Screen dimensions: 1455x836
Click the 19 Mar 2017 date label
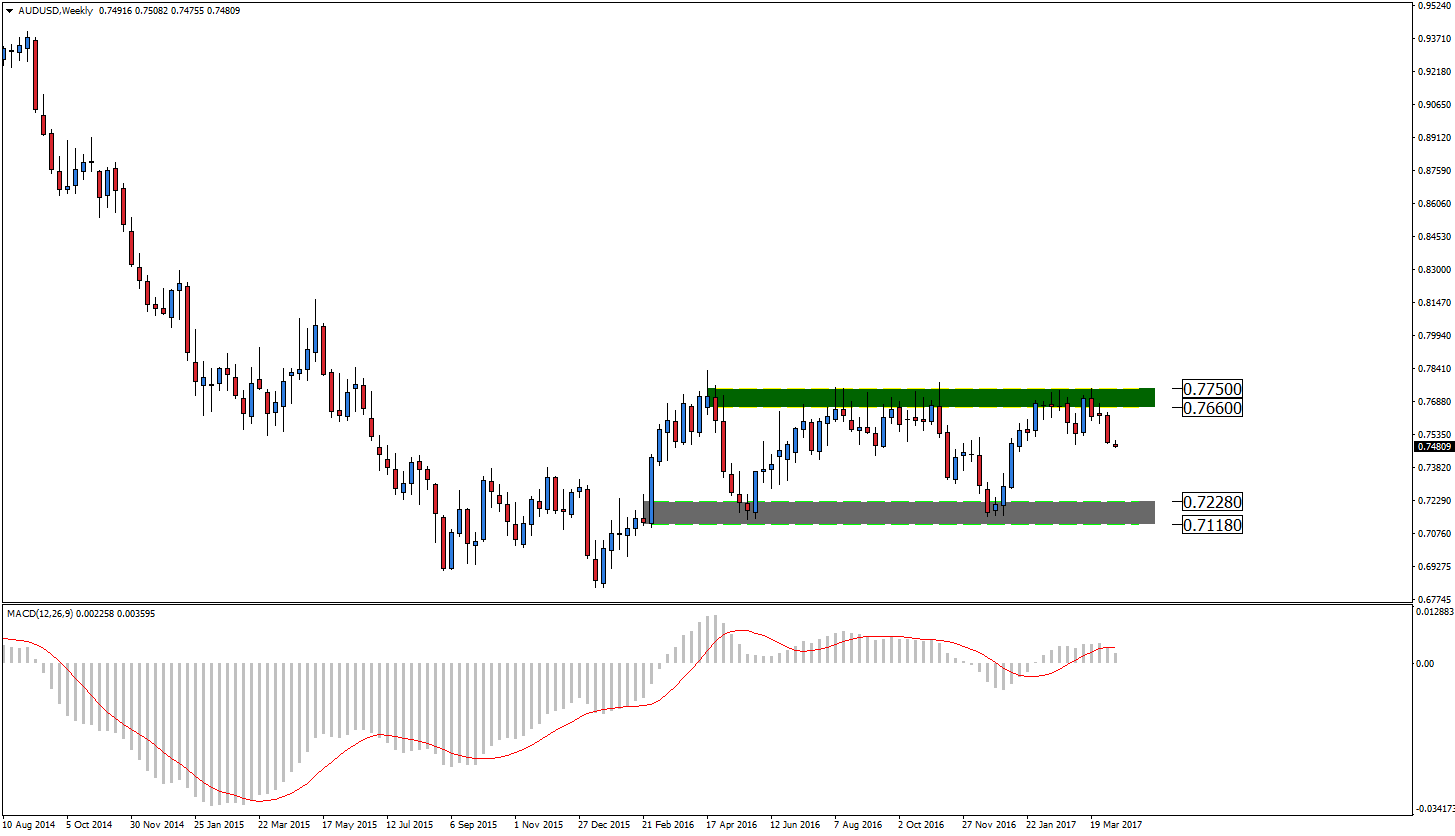click(1115, 826)
